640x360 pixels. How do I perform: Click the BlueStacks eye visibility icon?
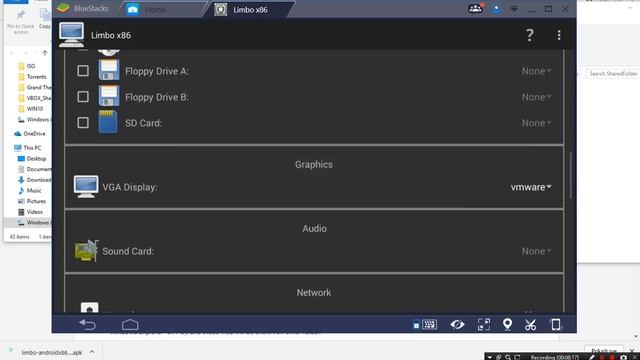click(x=457, y=324)
